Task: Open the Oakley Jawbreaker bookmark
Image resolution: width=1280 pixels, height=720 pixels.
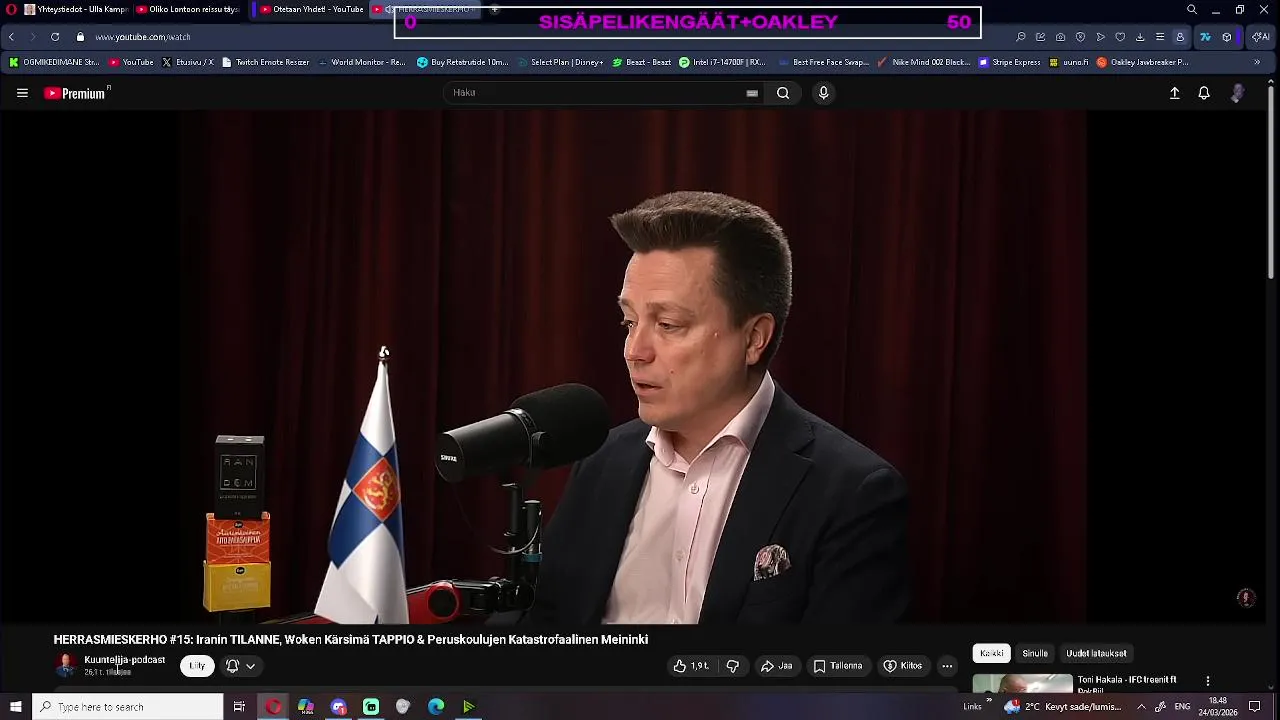Action: [x=1143, y=62]
